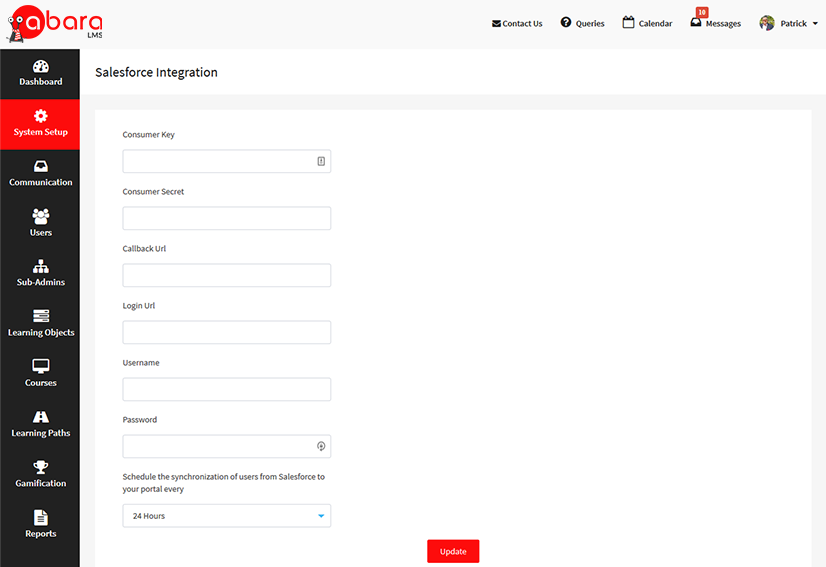826x567 pixels.
Task: Open the Messages inbox icon
Action: click(696, 23)
